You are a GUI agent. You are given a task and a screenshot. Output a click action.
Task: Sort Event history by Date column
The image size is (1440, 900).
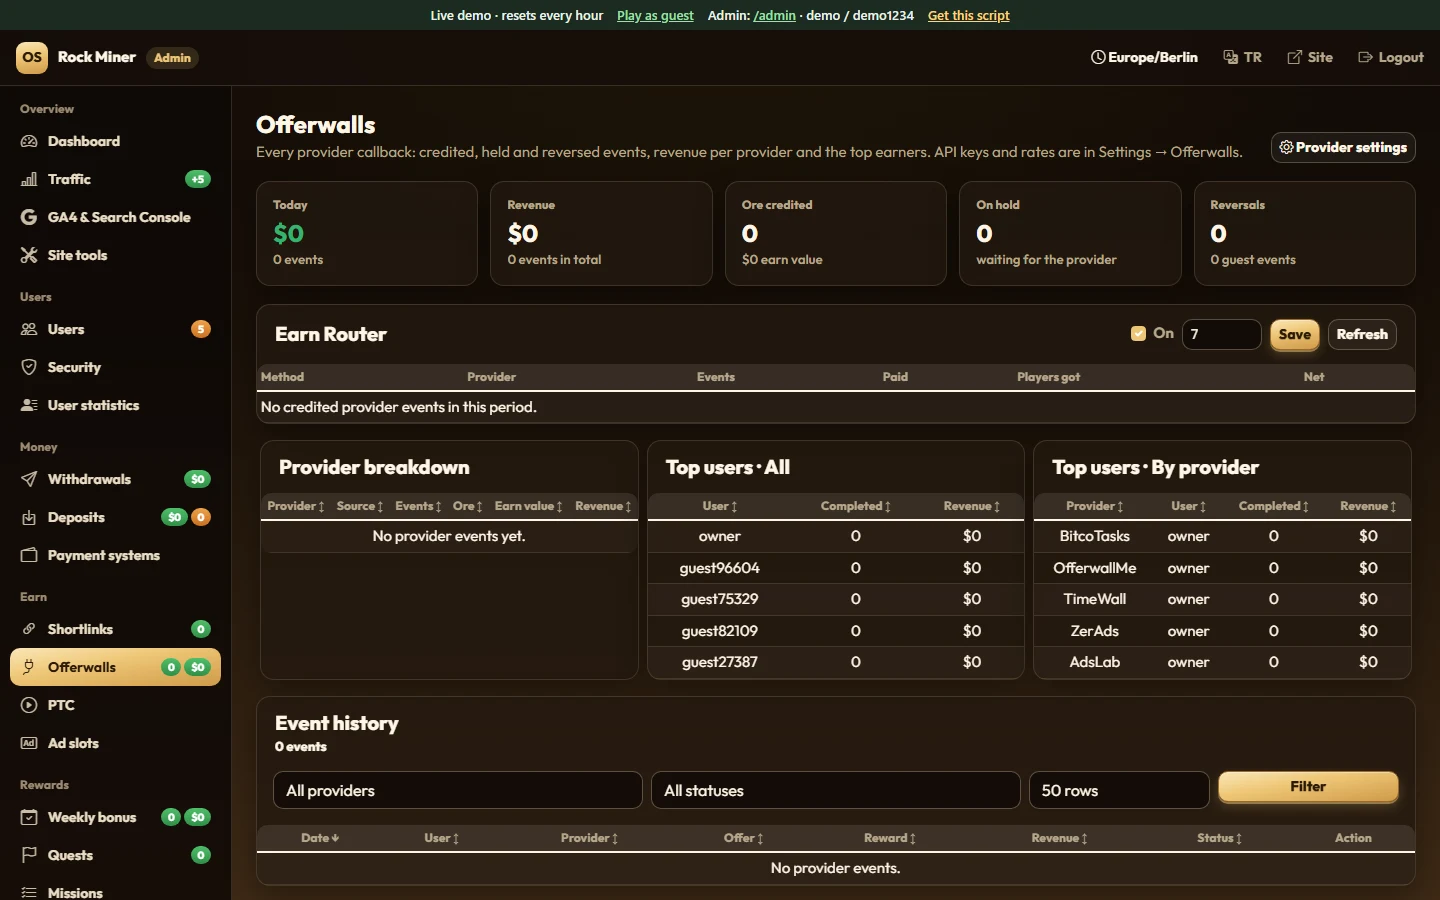(x=320, y=838)
